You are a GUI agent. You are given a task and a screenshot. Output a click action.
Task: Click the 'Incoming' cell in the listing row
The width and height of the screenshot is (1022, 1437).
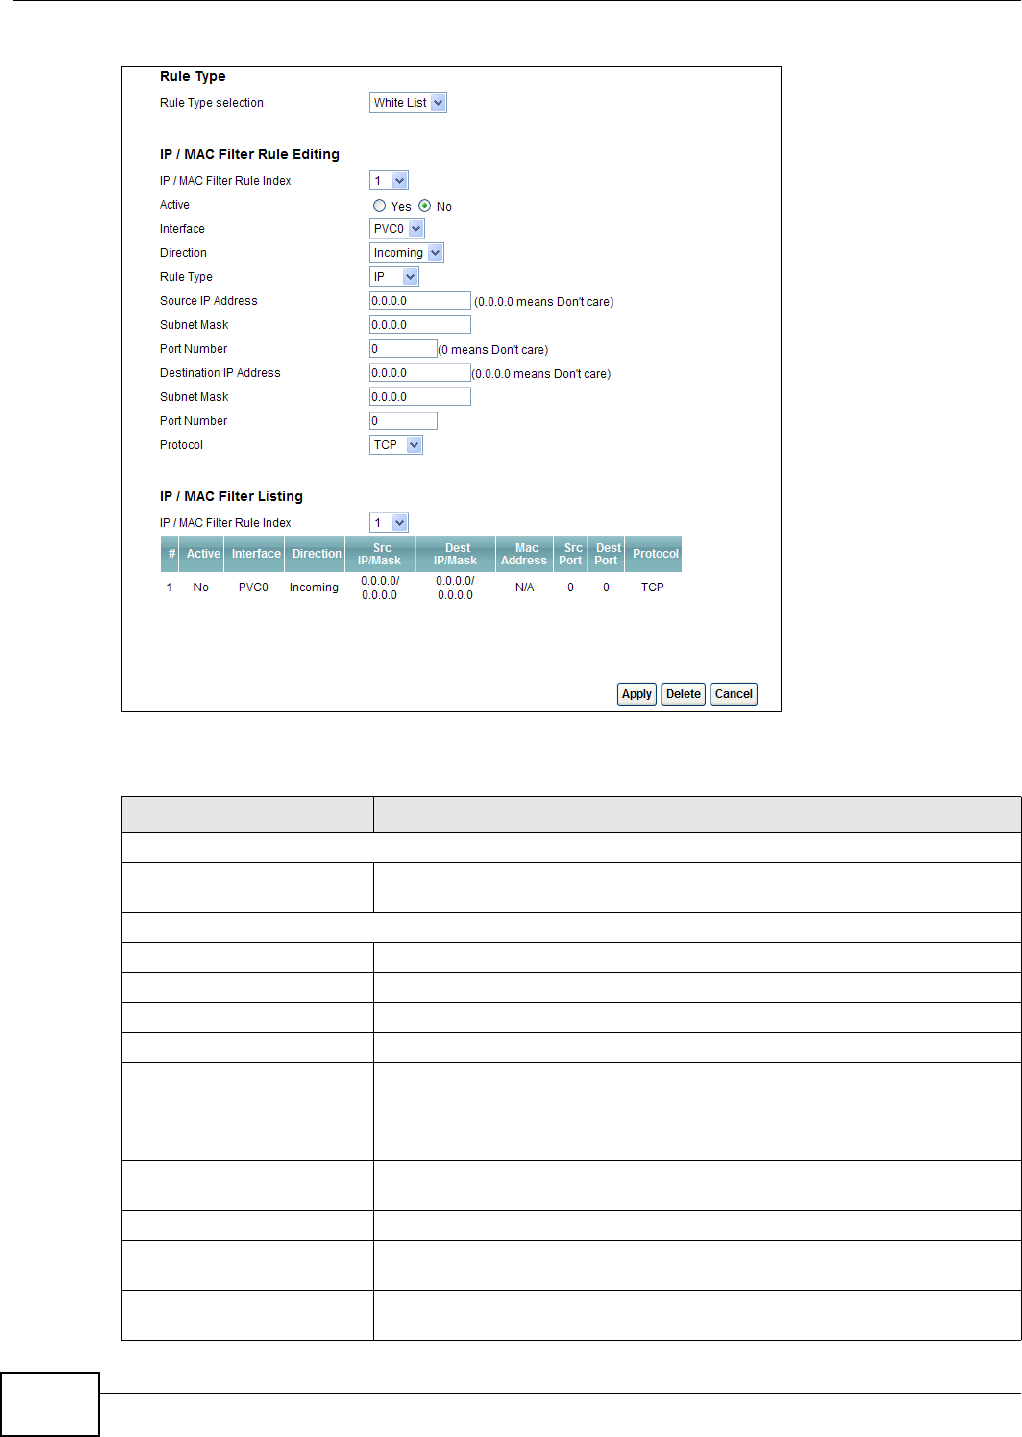(x=314, y=588)
